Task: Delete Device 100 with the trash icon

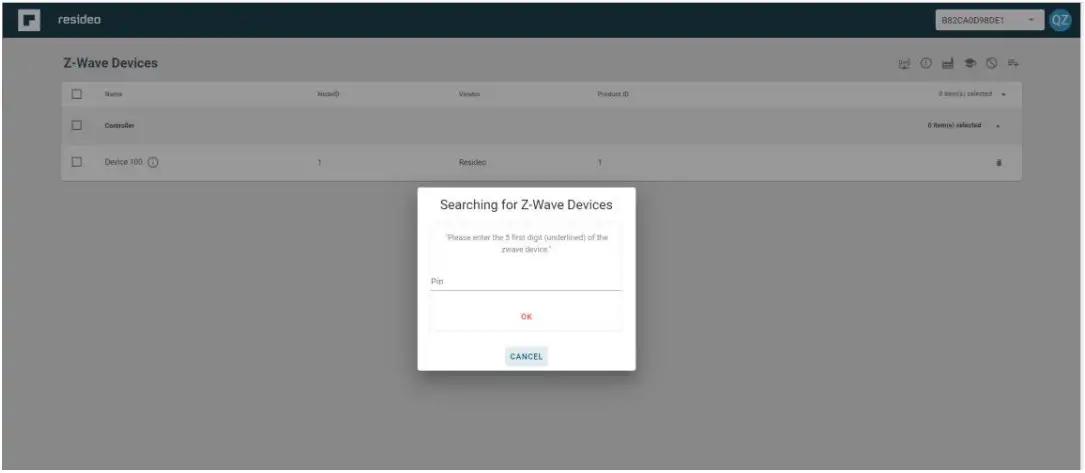Action: [999, 163]
